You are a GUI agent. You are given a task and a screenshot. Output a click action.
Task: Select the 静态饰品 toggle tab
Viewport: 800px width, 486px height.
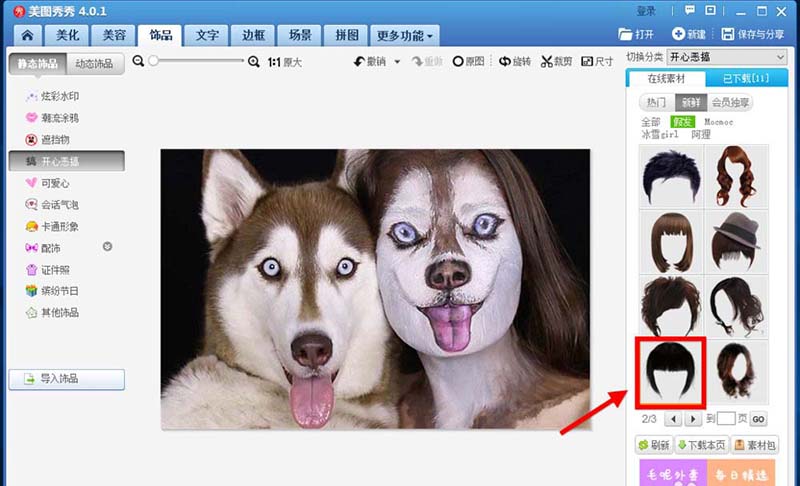tap(37, 64)
